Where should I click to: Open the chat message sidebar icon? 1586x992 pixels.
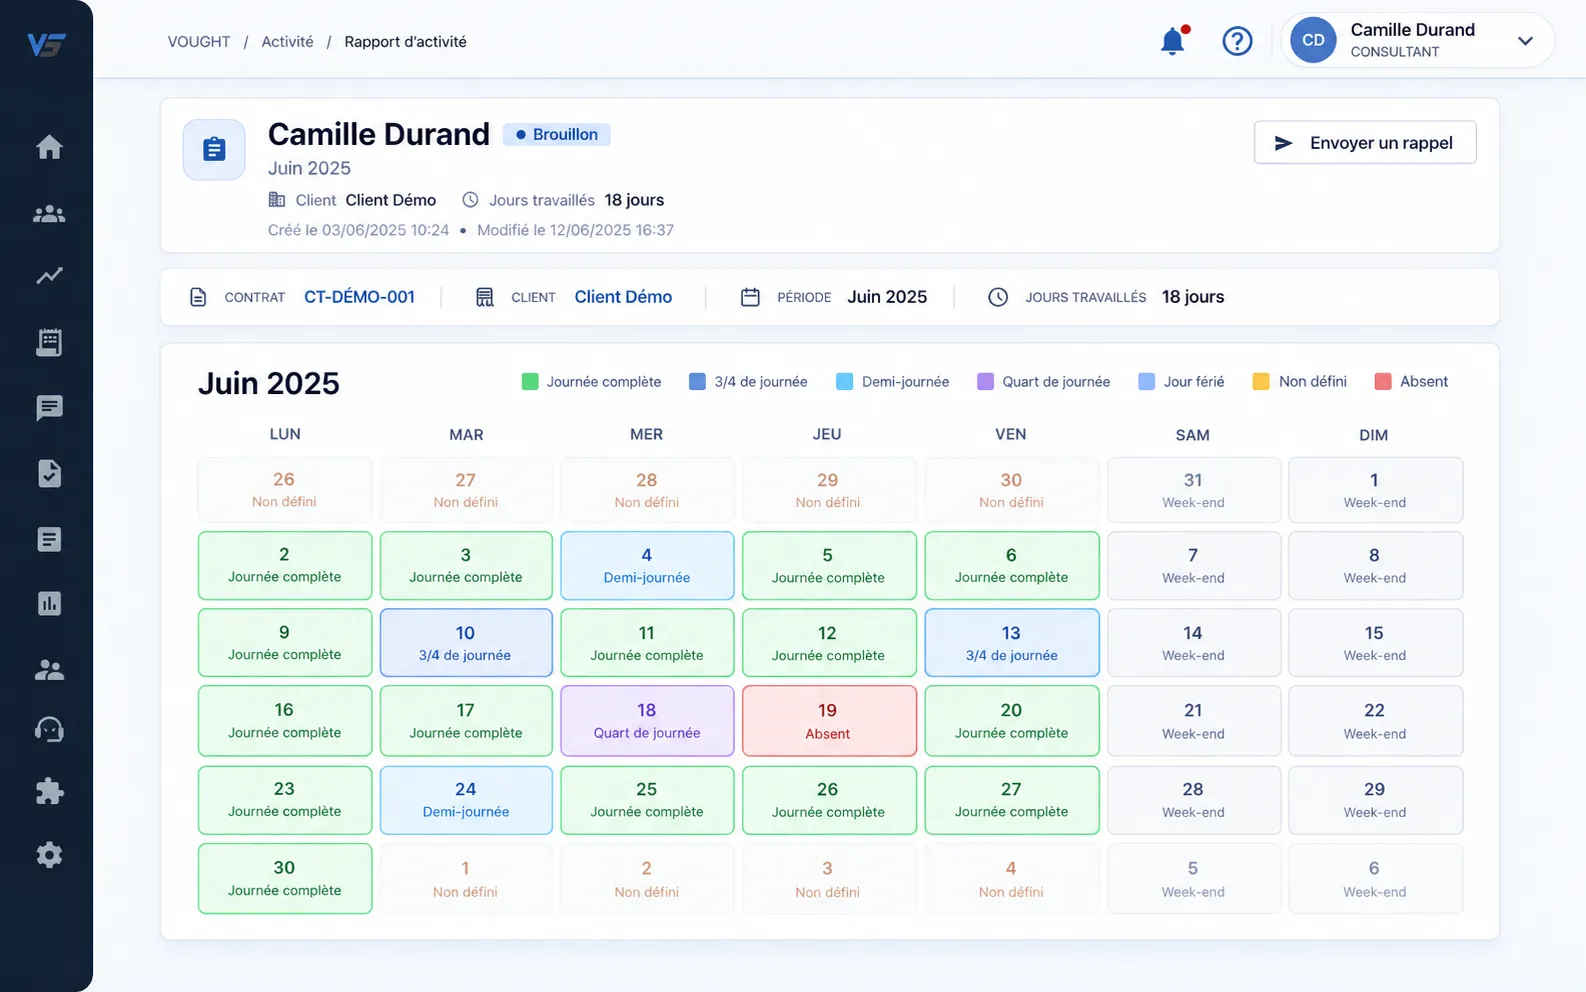click(x=49, y=407)
